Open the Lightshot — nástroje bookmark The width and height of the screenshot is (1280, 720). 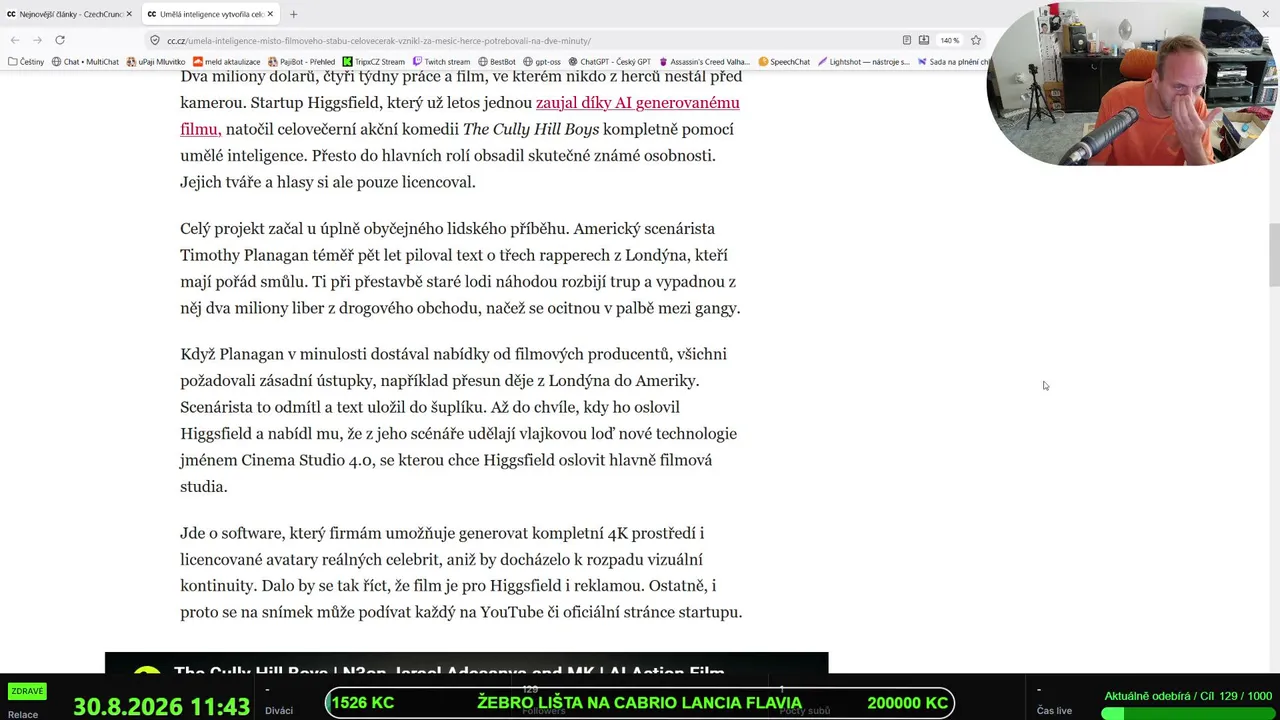click(864, 62)
